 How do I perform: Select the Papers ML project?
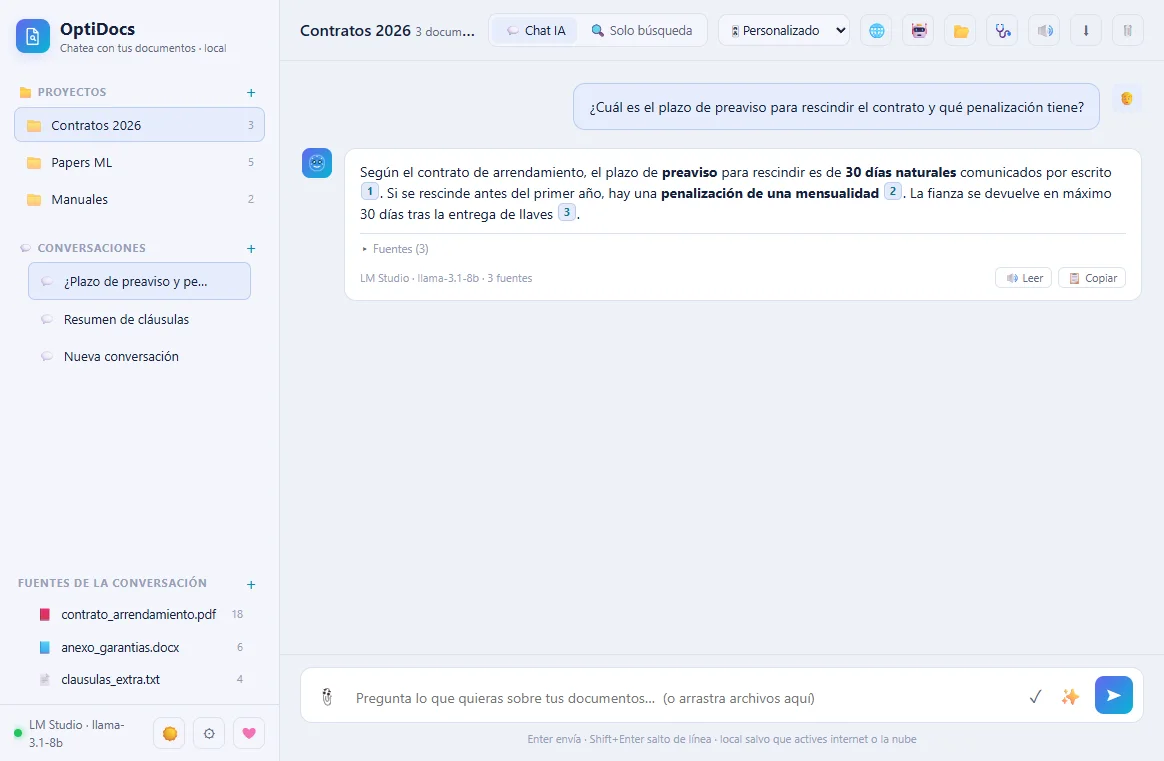pyautogui.click(x=140, y=162)
